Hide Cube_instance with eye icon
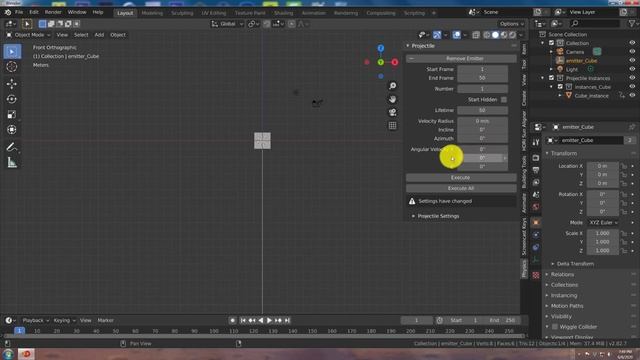The height and width of the screenshot is (360, 640). tap(632, 96)
